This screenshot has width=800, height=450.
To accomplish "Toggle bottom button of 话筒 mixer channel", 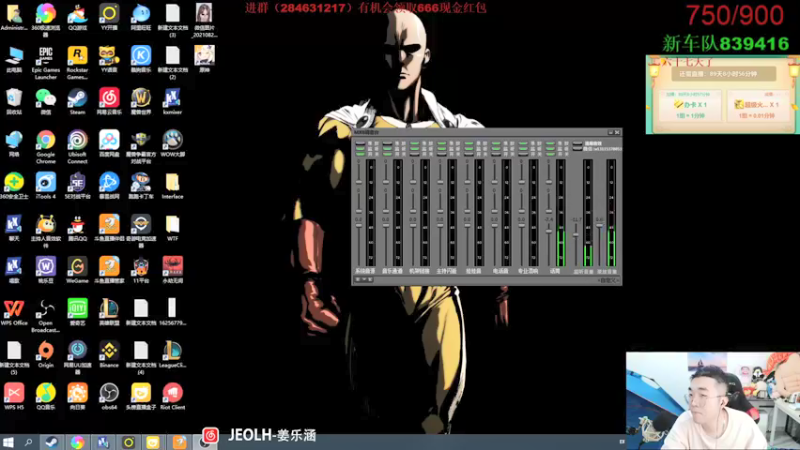I will (550, 154).
